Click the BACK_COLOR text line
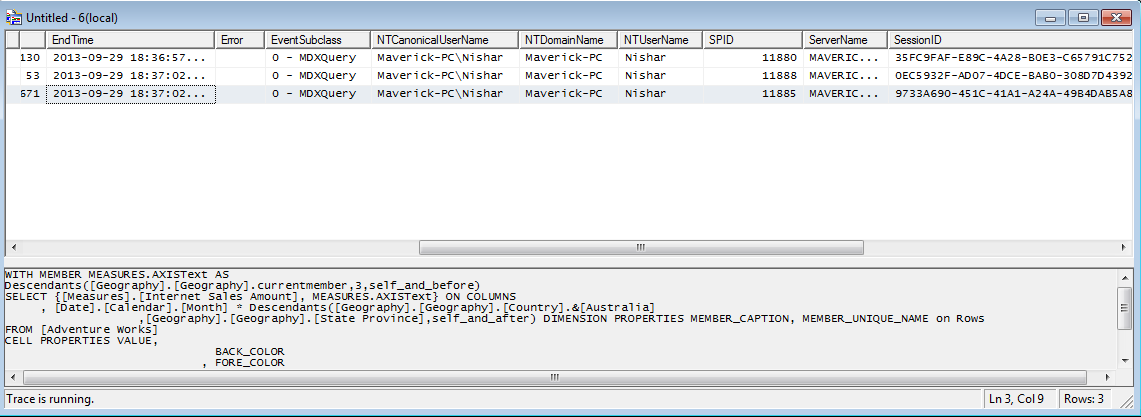Image resolution: width=1141 pixels, height=417 pixels. (x=250, y=352)
